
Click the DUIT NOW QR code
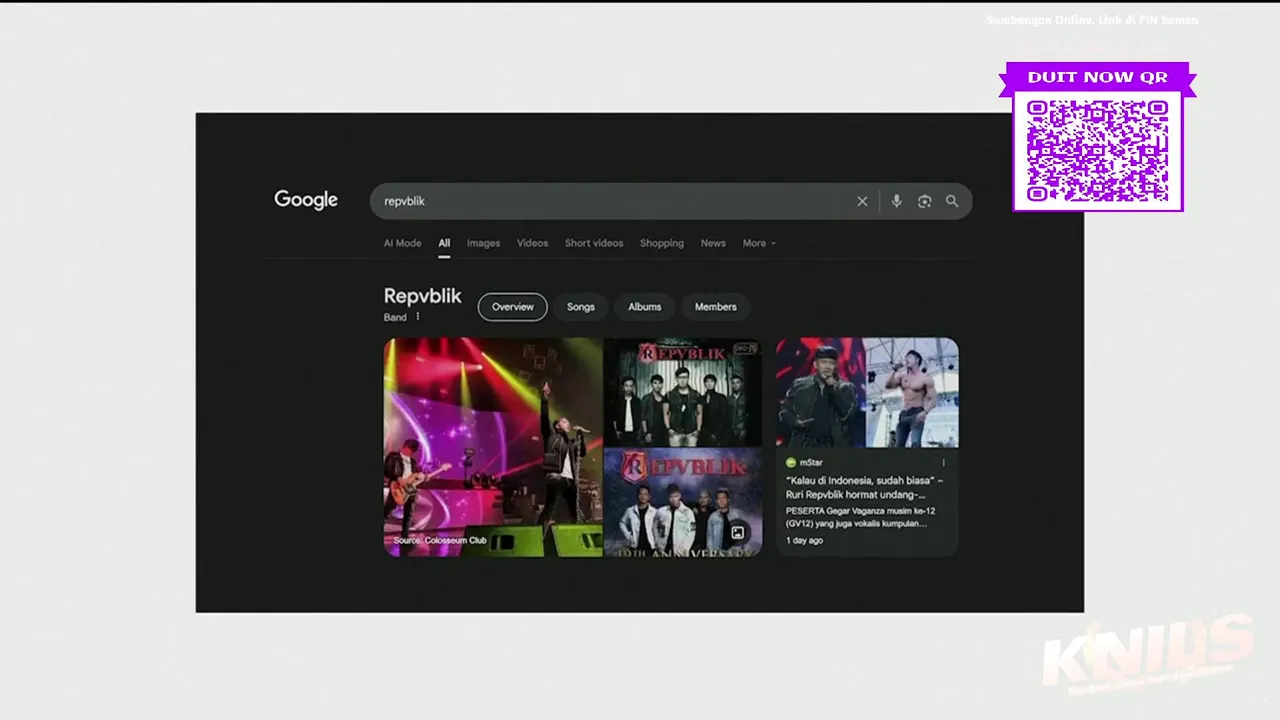1097,150
